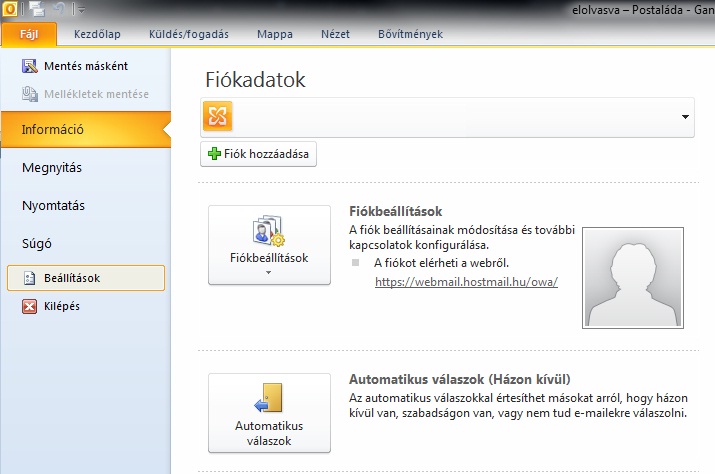The image size is (715, 474).
Task: Click the orange Exchange account icon
Action: click(218, 116)
